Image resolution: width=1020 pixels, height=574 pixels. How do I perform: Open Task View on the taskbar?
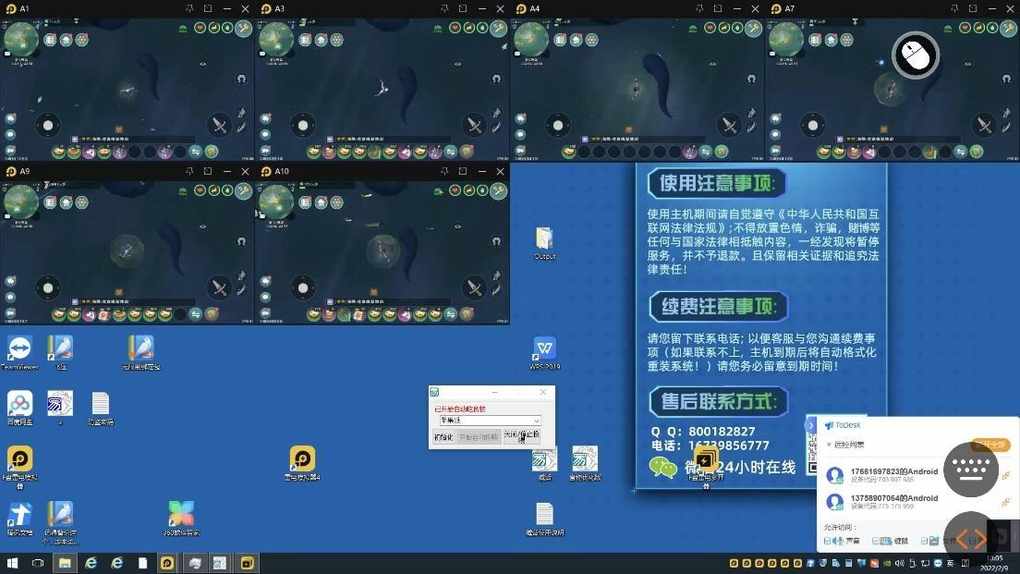point(38,563)
